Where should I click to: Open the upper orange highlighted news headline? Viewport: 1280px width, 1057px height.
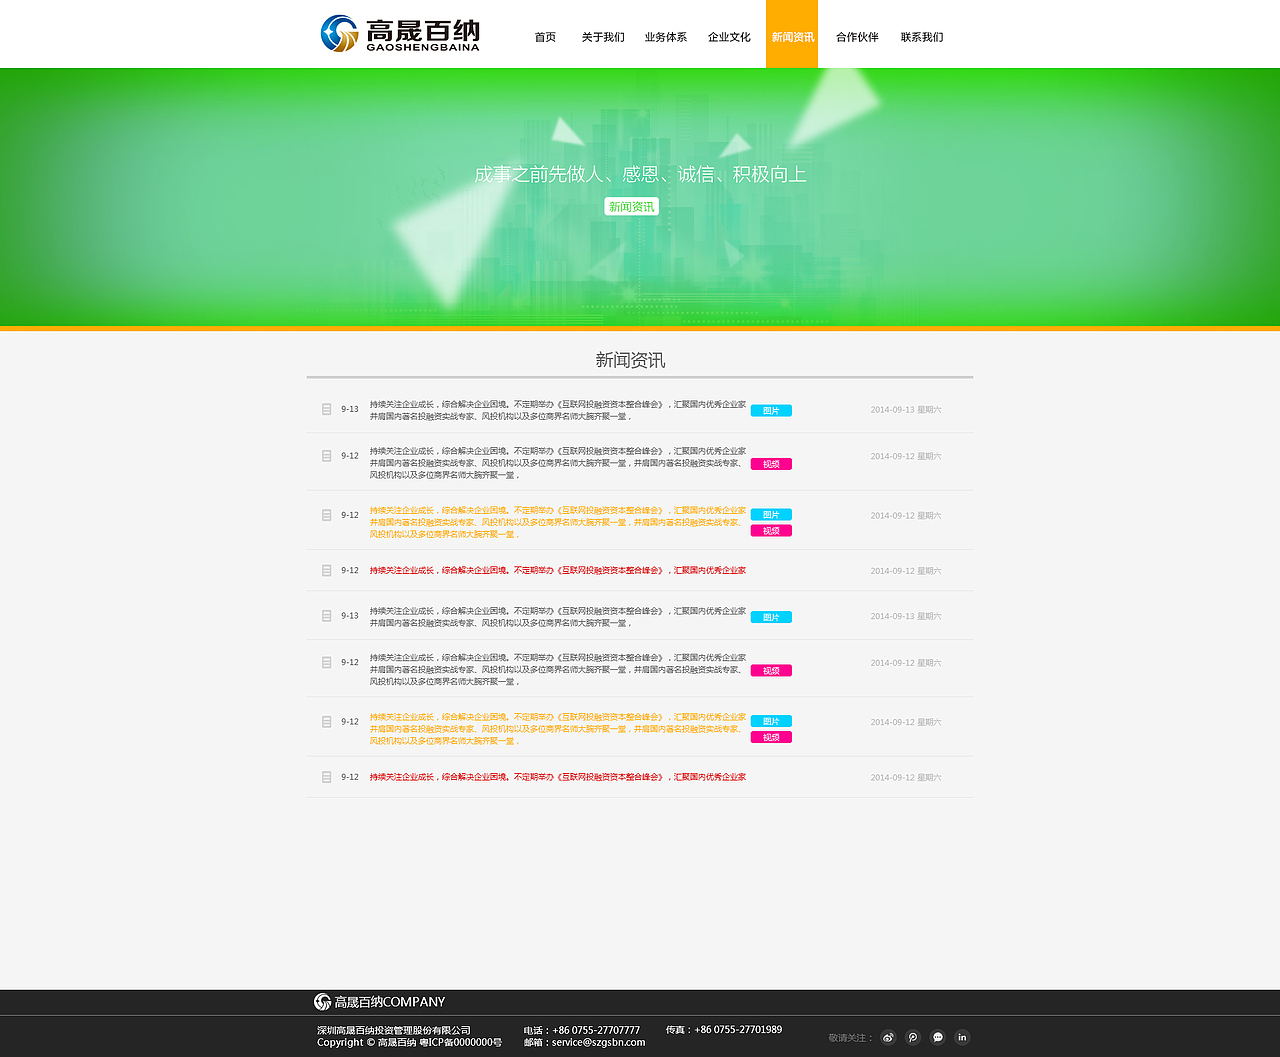pyautogui.click(x=558, y=522)
